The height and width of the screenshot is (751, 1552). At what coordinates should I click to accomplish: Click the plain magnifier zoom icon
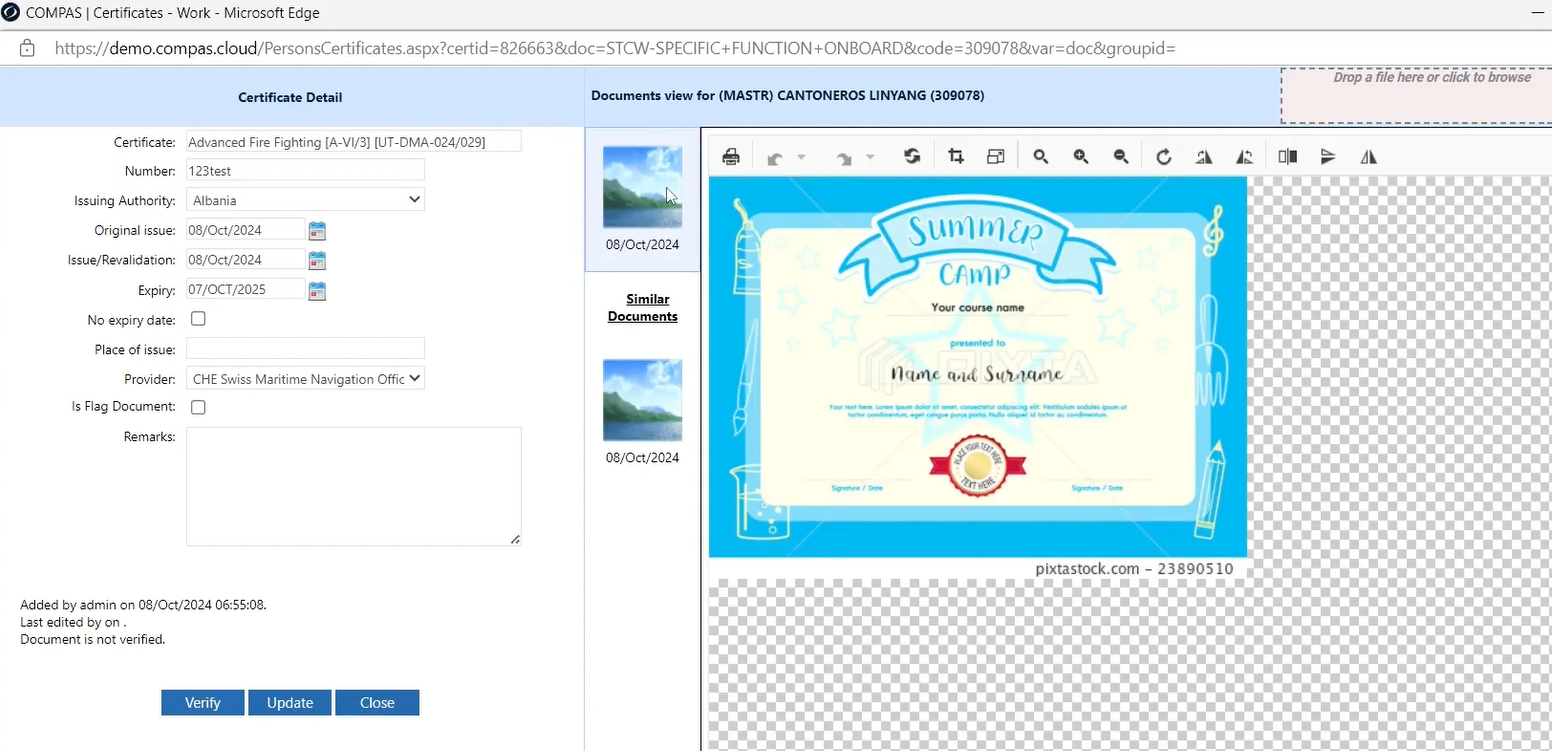coord(1041,157)
